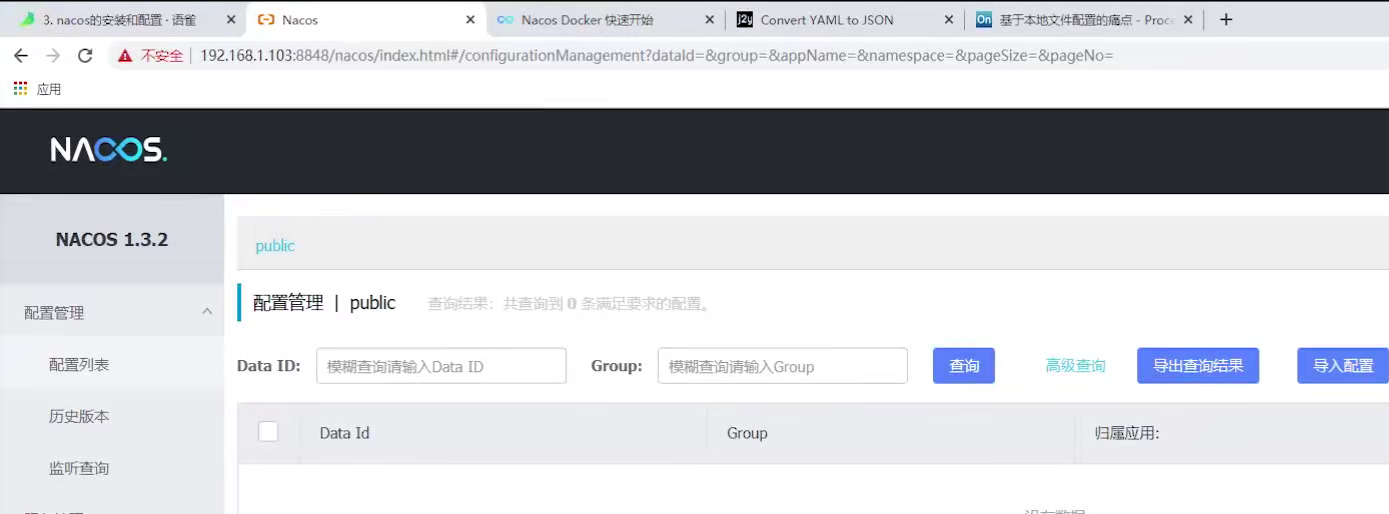Open the 高级查询 link
The height and width of the screenshot is (514, 1389).
pyautogui.click(x=1075, y=366)
